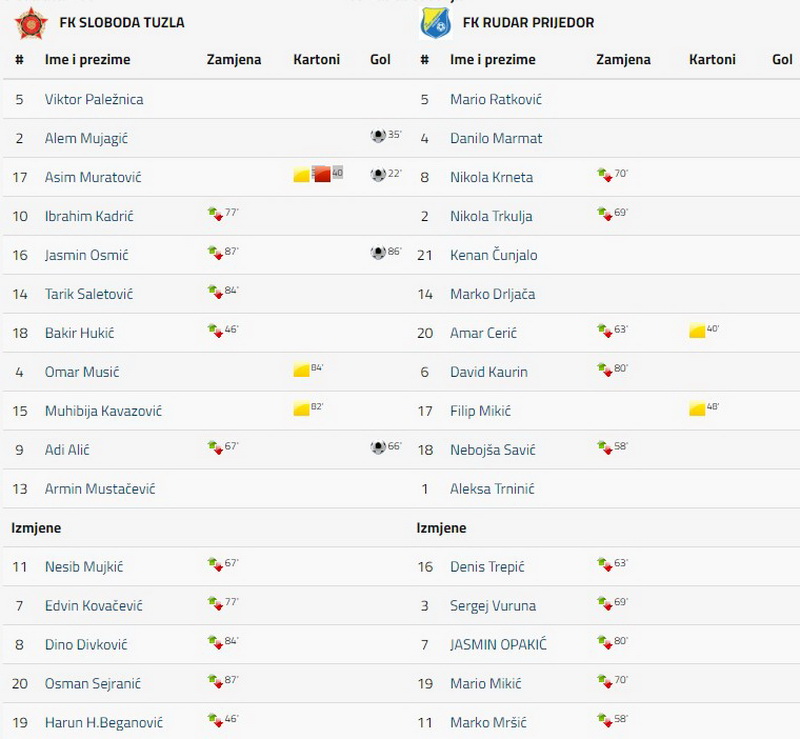The image size is (800, 739).
Task: Open Mario Ratković's player page
Action: [496, 99]
